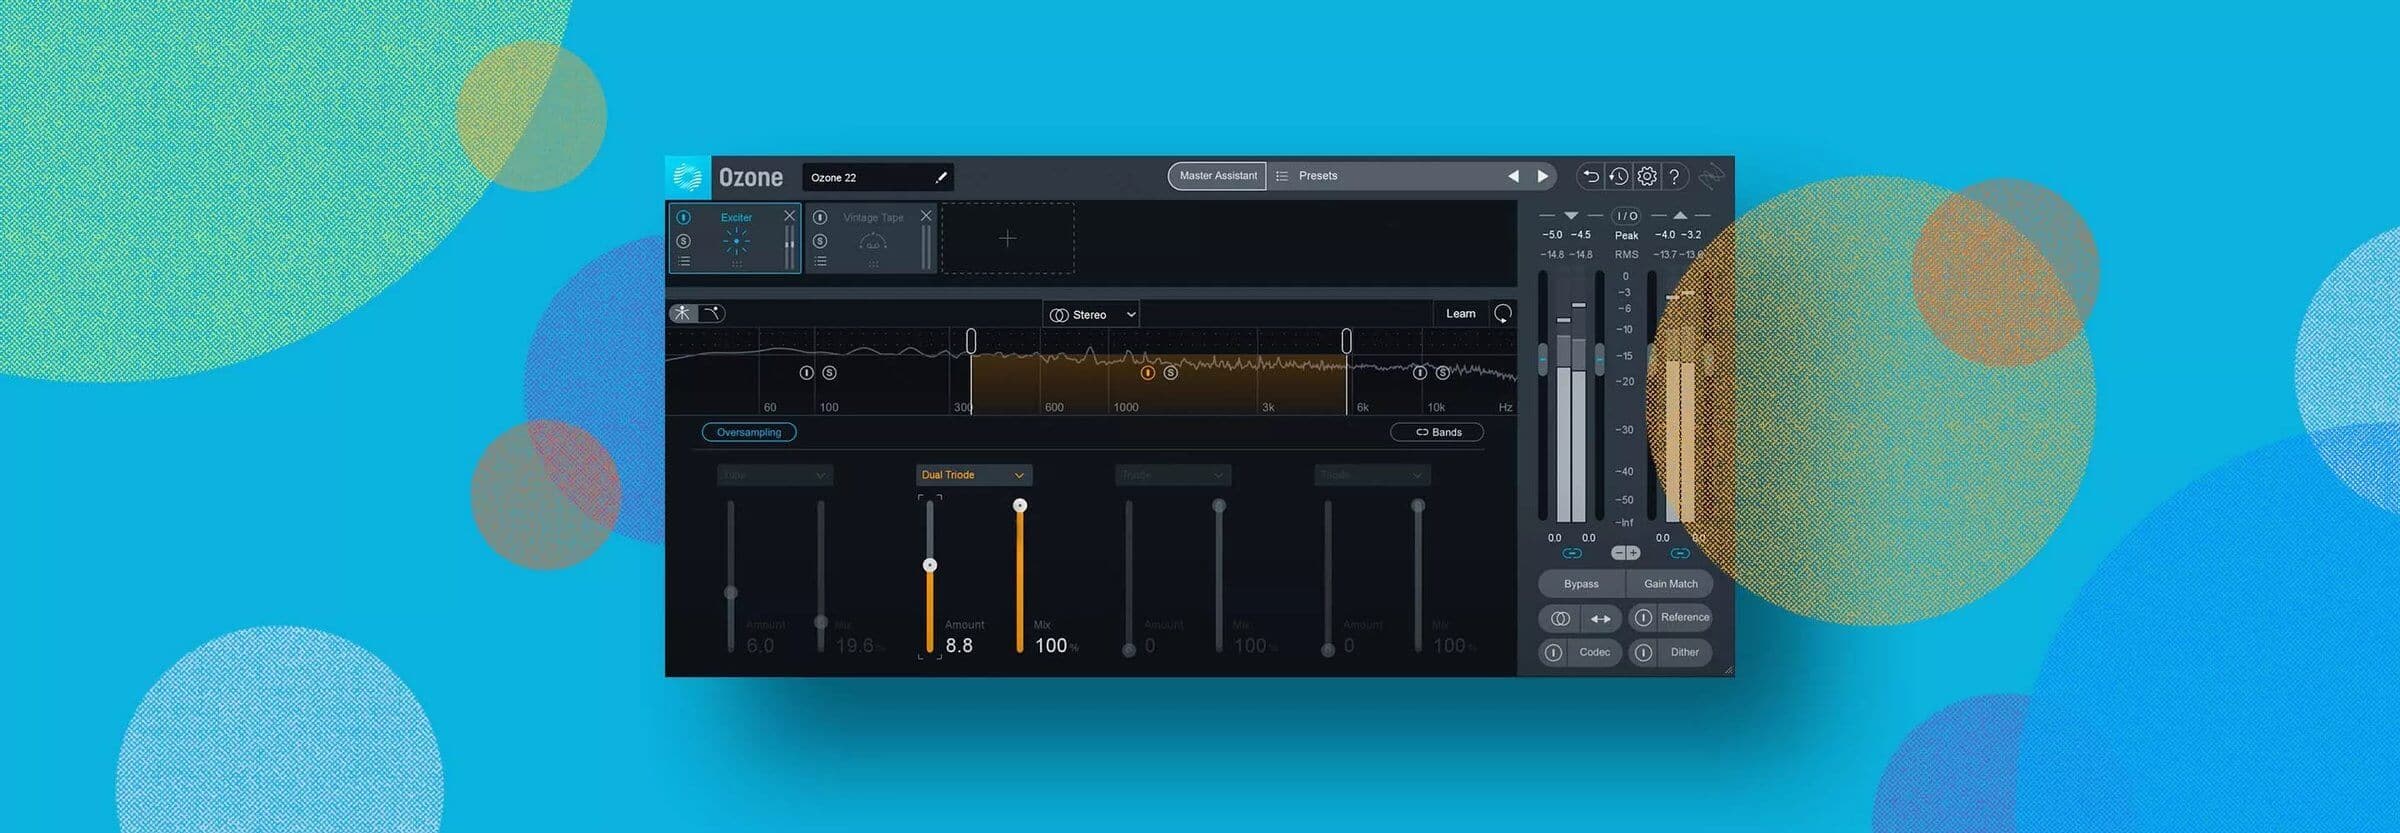Open the Stereo channel mode dropdown
Screen dimensions: 2400x833
(1091, 314)
